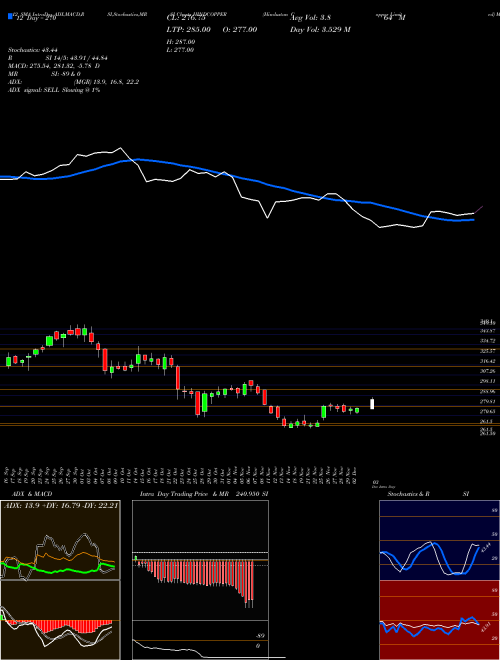500x660 pixels.
Task: Click the blue 12 Day SMA legend square
Action: (x=11, y=16)
